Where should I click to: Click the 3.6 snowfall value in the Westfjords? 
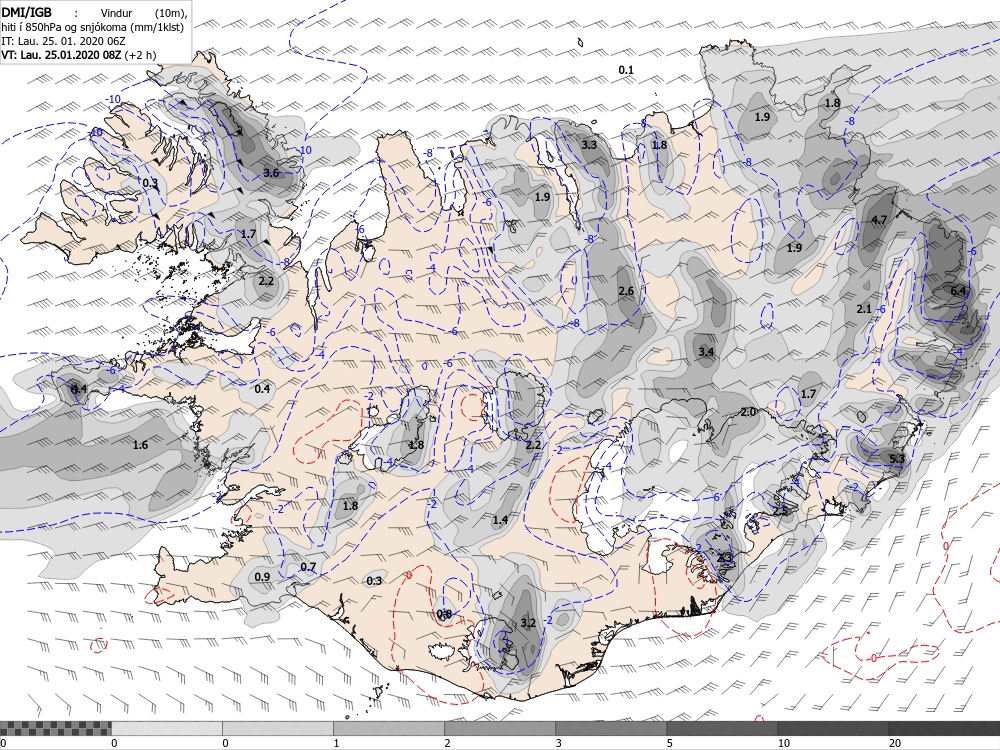pyautogui.click(x=271, y=173)
